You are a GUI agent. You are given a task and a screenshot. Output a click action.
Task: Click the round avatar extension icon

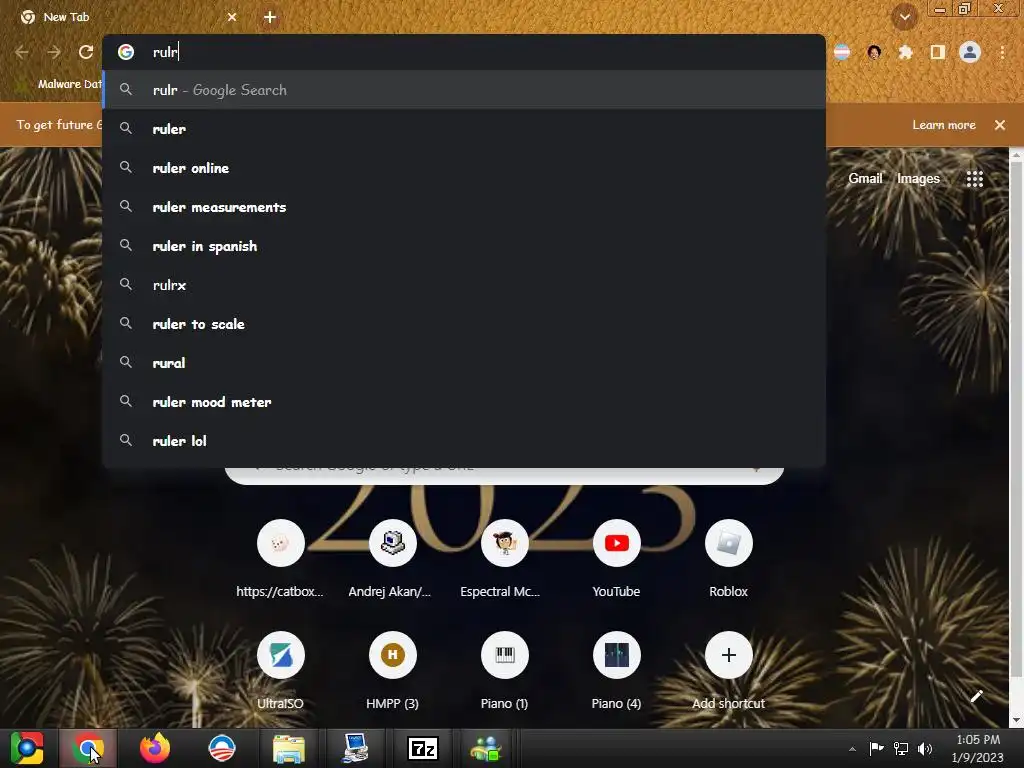(874, 52)
